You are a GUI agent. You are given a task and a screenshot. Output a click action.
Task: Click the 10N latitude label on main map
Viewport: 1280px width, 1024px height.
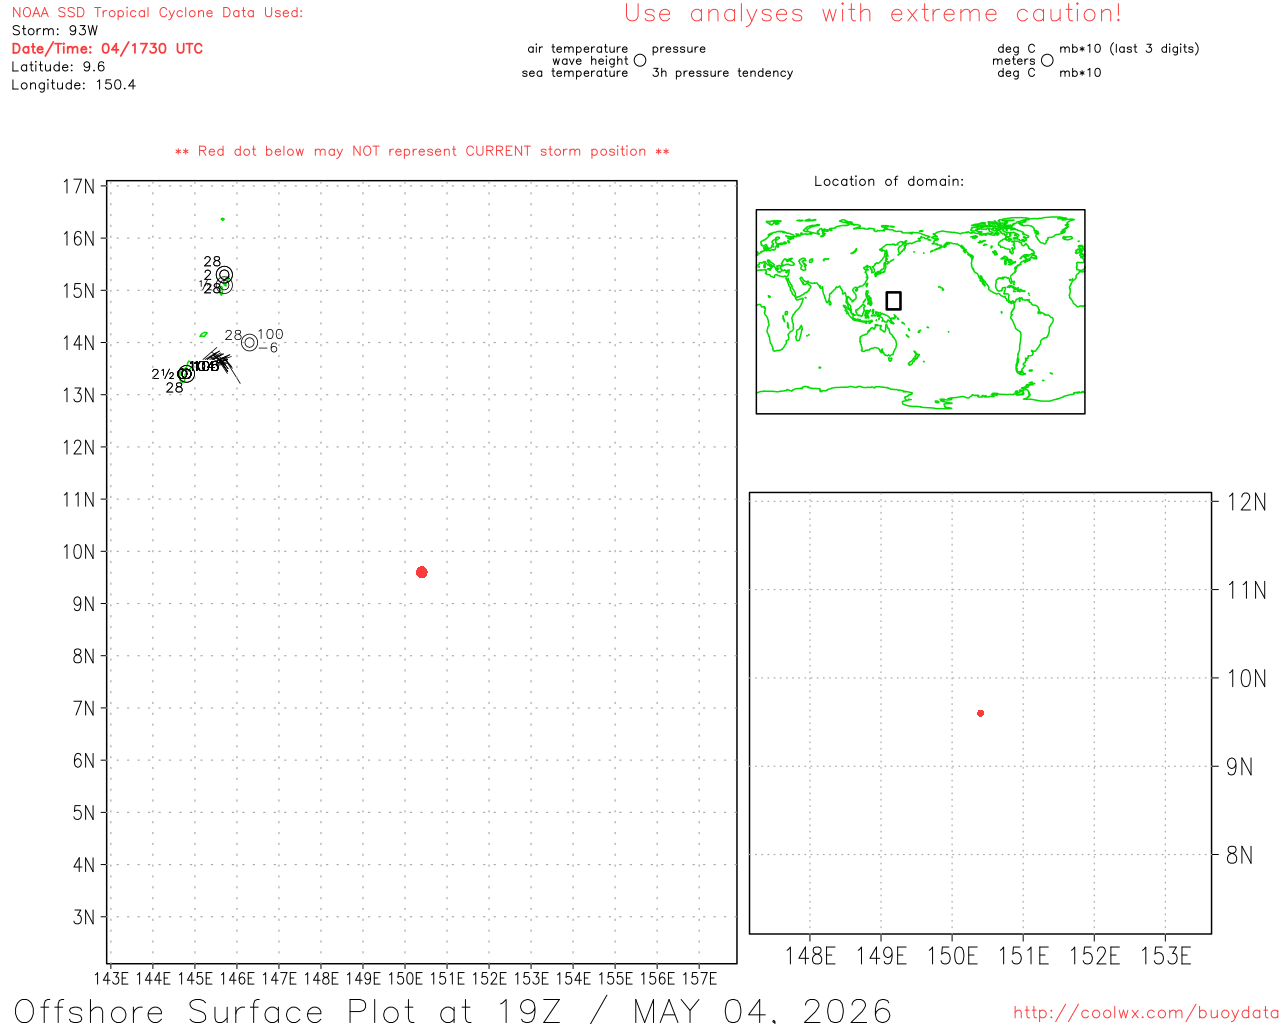pos(79,552)
